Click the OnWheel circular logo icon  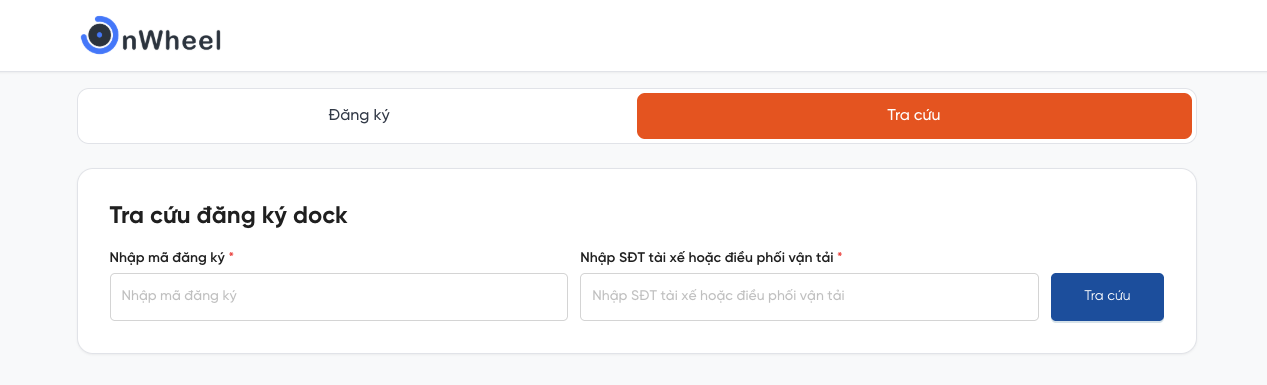[x=100, y=36]
